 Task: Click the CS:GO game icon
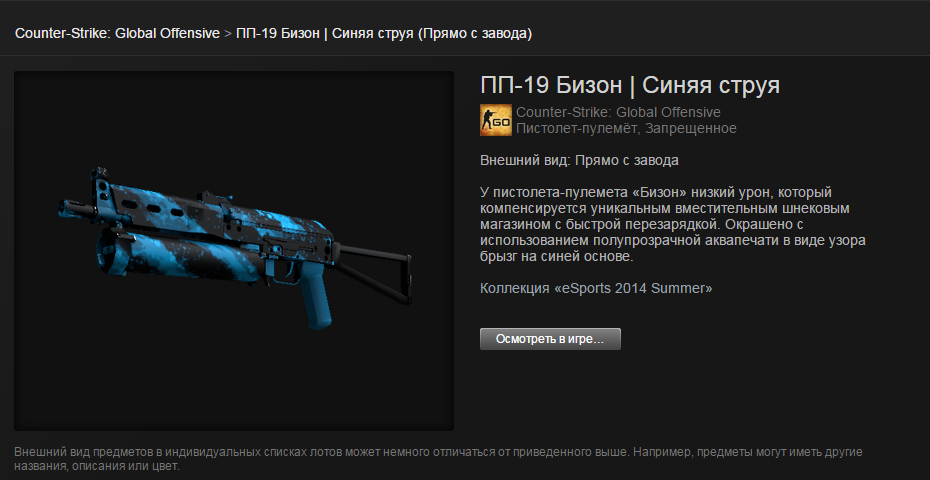click(495, 120)
